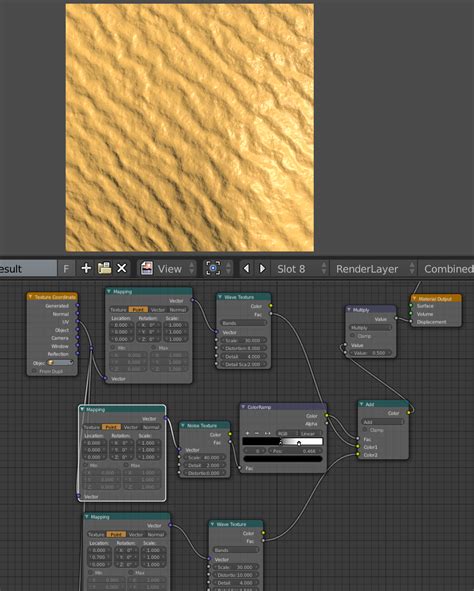Click the ColorRamp Pos 0.466 field
The height and width of the screenshot is (591, 474).
click(295, 451)
